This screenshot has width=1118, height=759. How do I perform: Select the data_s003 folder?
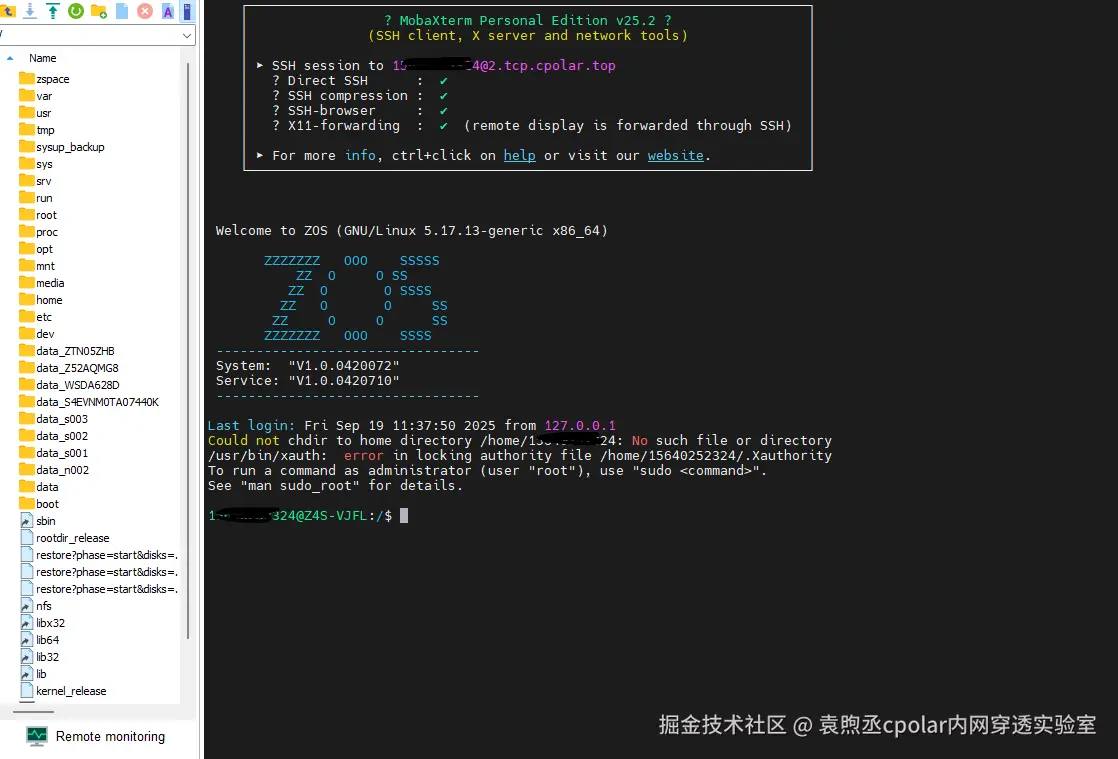click(x=62, y=419)
